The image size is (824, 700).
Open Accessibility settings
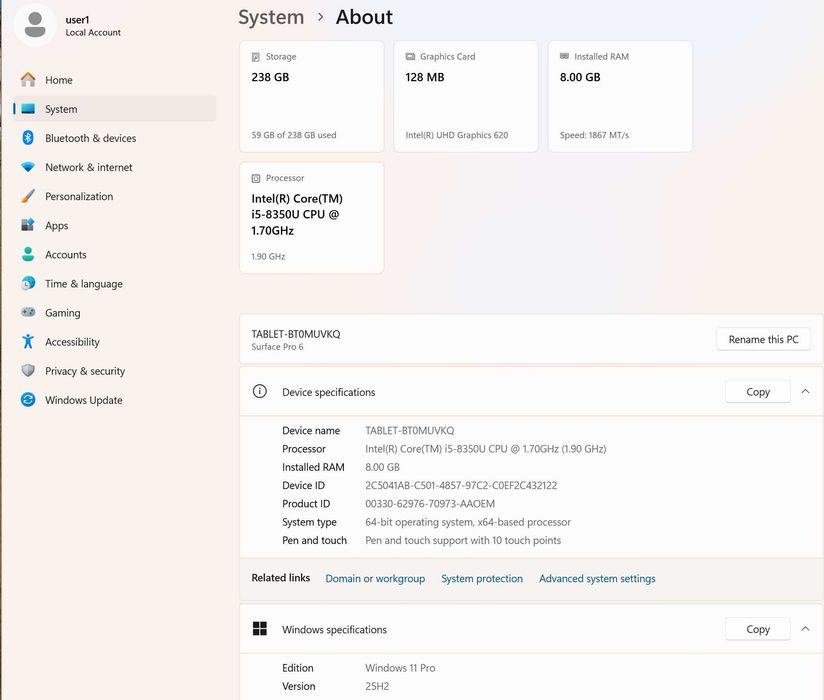115,342
